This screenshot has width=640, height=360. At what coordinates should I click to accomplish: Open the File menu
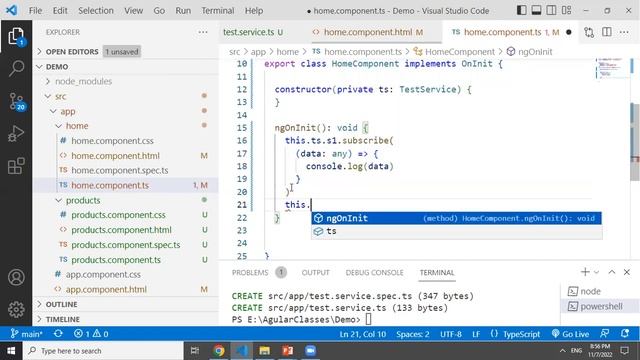(35, 11)
